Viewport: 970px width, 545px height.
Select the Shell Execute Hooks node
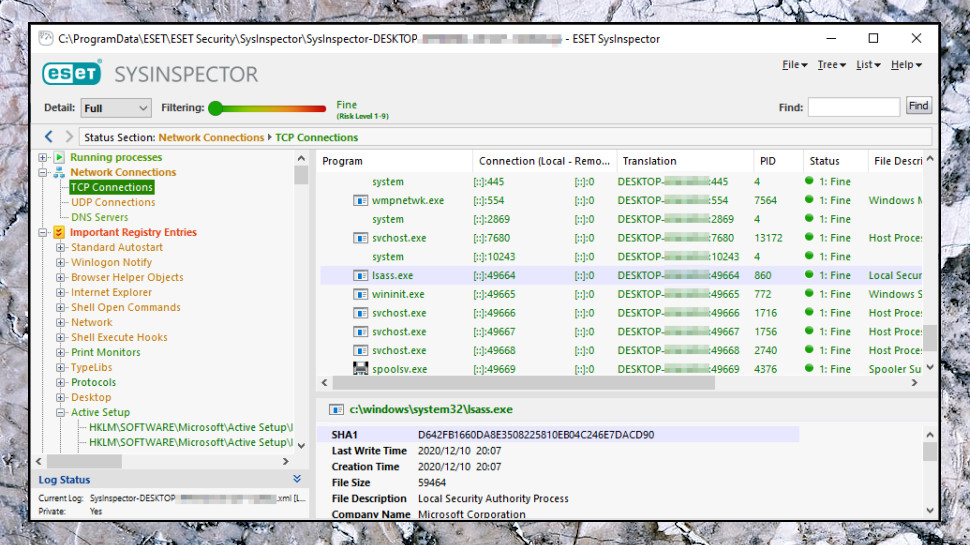119,338
